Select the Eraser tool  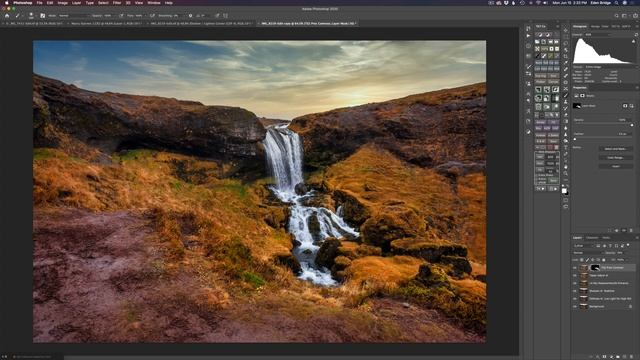[566, 115]
